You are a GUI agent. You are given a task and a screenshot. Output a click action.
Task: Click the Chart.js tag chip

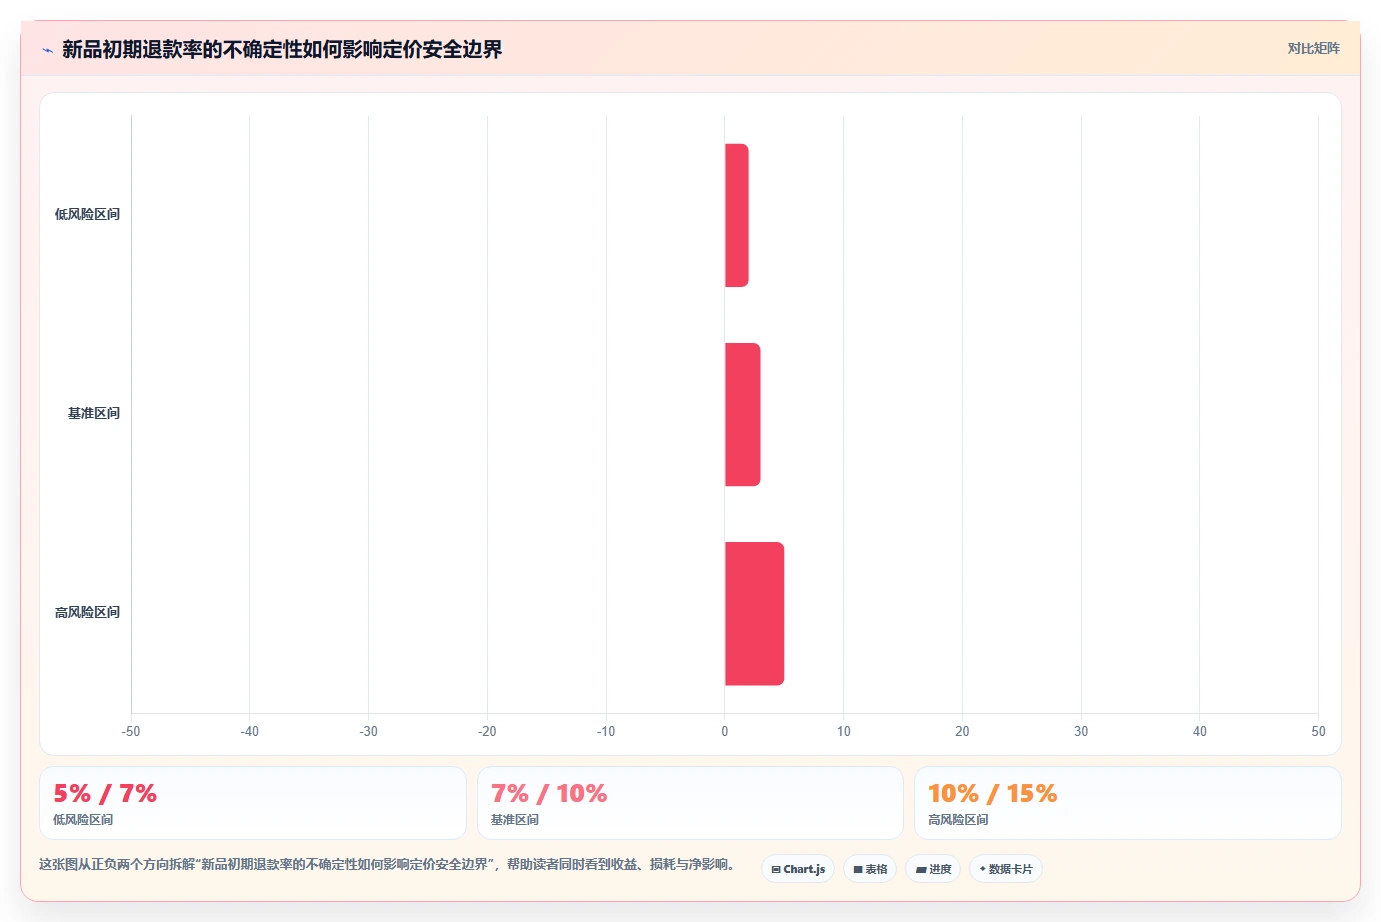[798, 869]
